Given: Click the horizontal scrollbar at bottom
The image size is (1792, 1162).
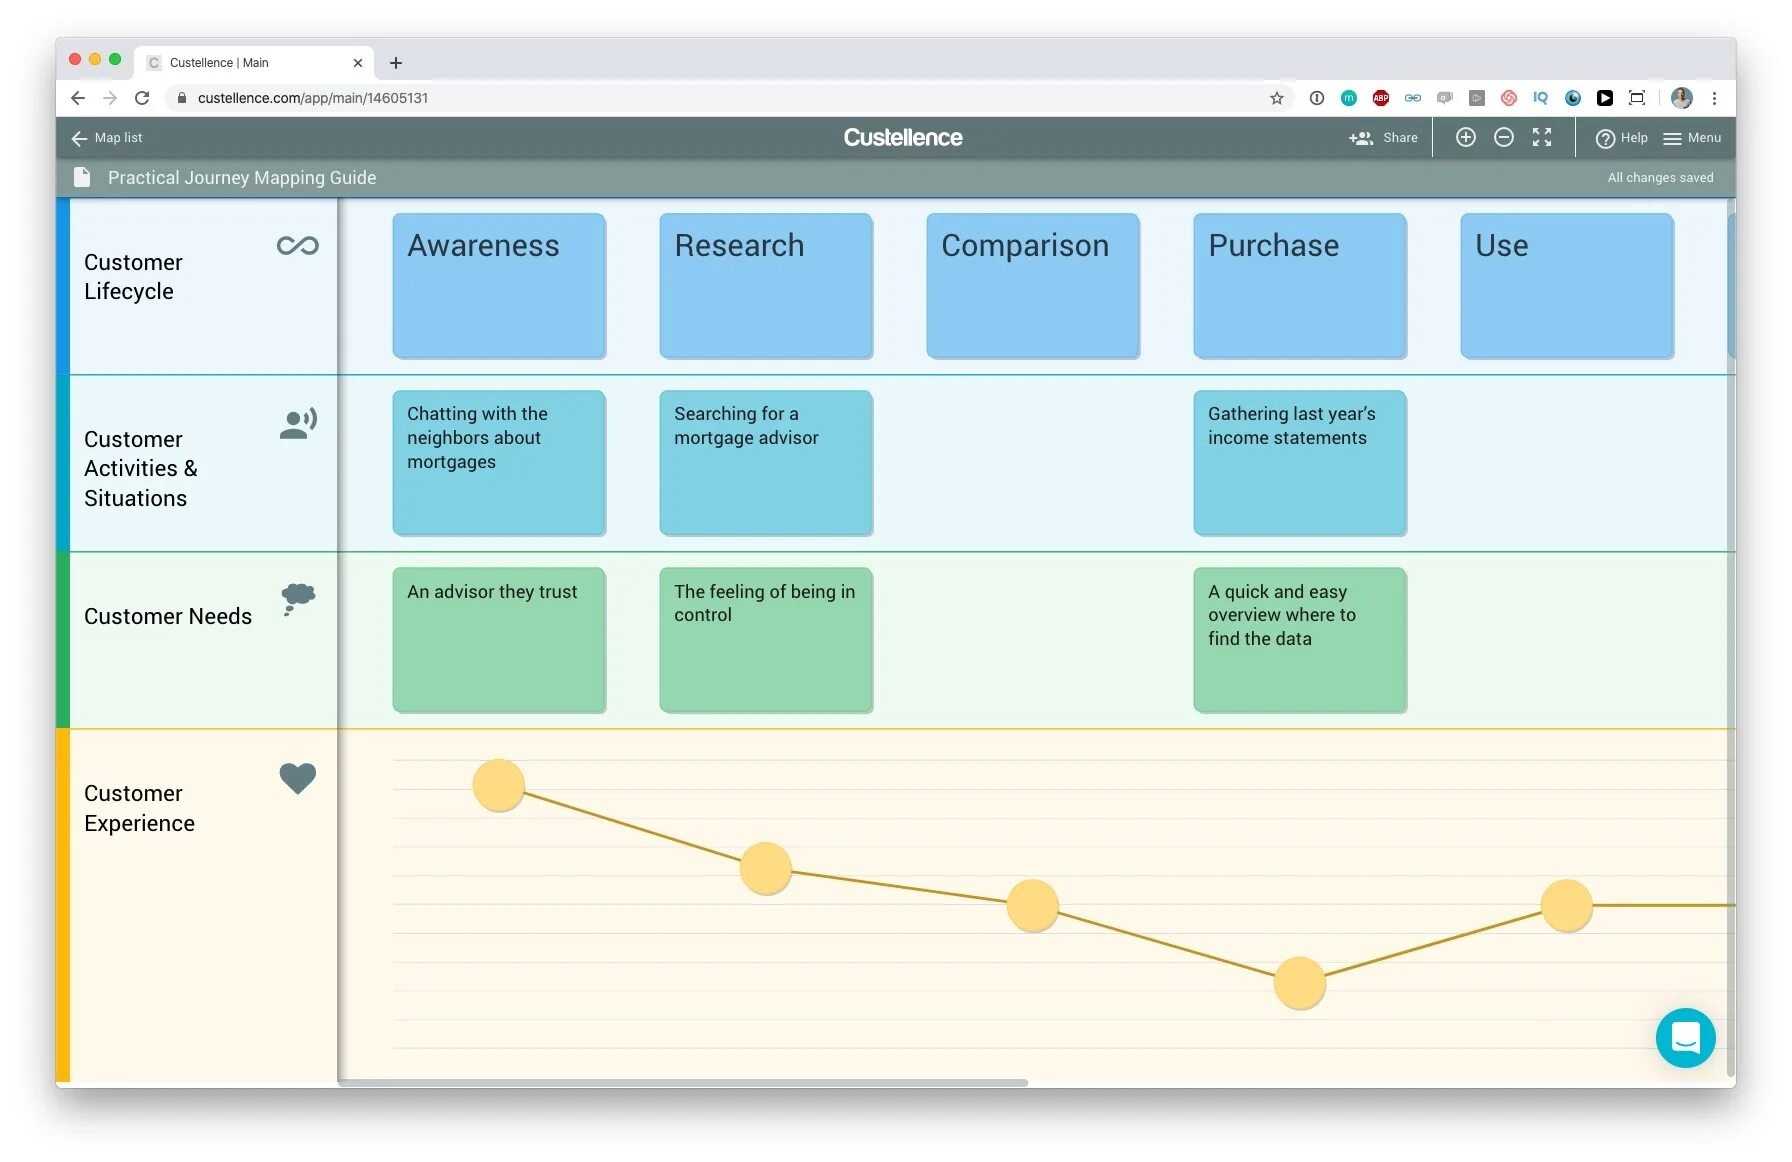Looking at the screenshot, I should click(683, 1083).
